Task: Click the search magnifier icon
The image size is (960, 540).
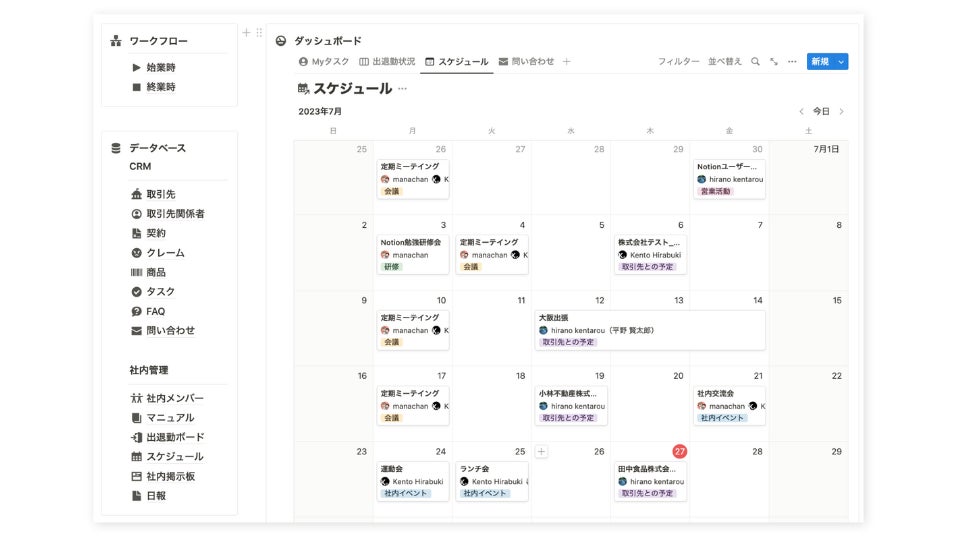Action: coord(755,62)
